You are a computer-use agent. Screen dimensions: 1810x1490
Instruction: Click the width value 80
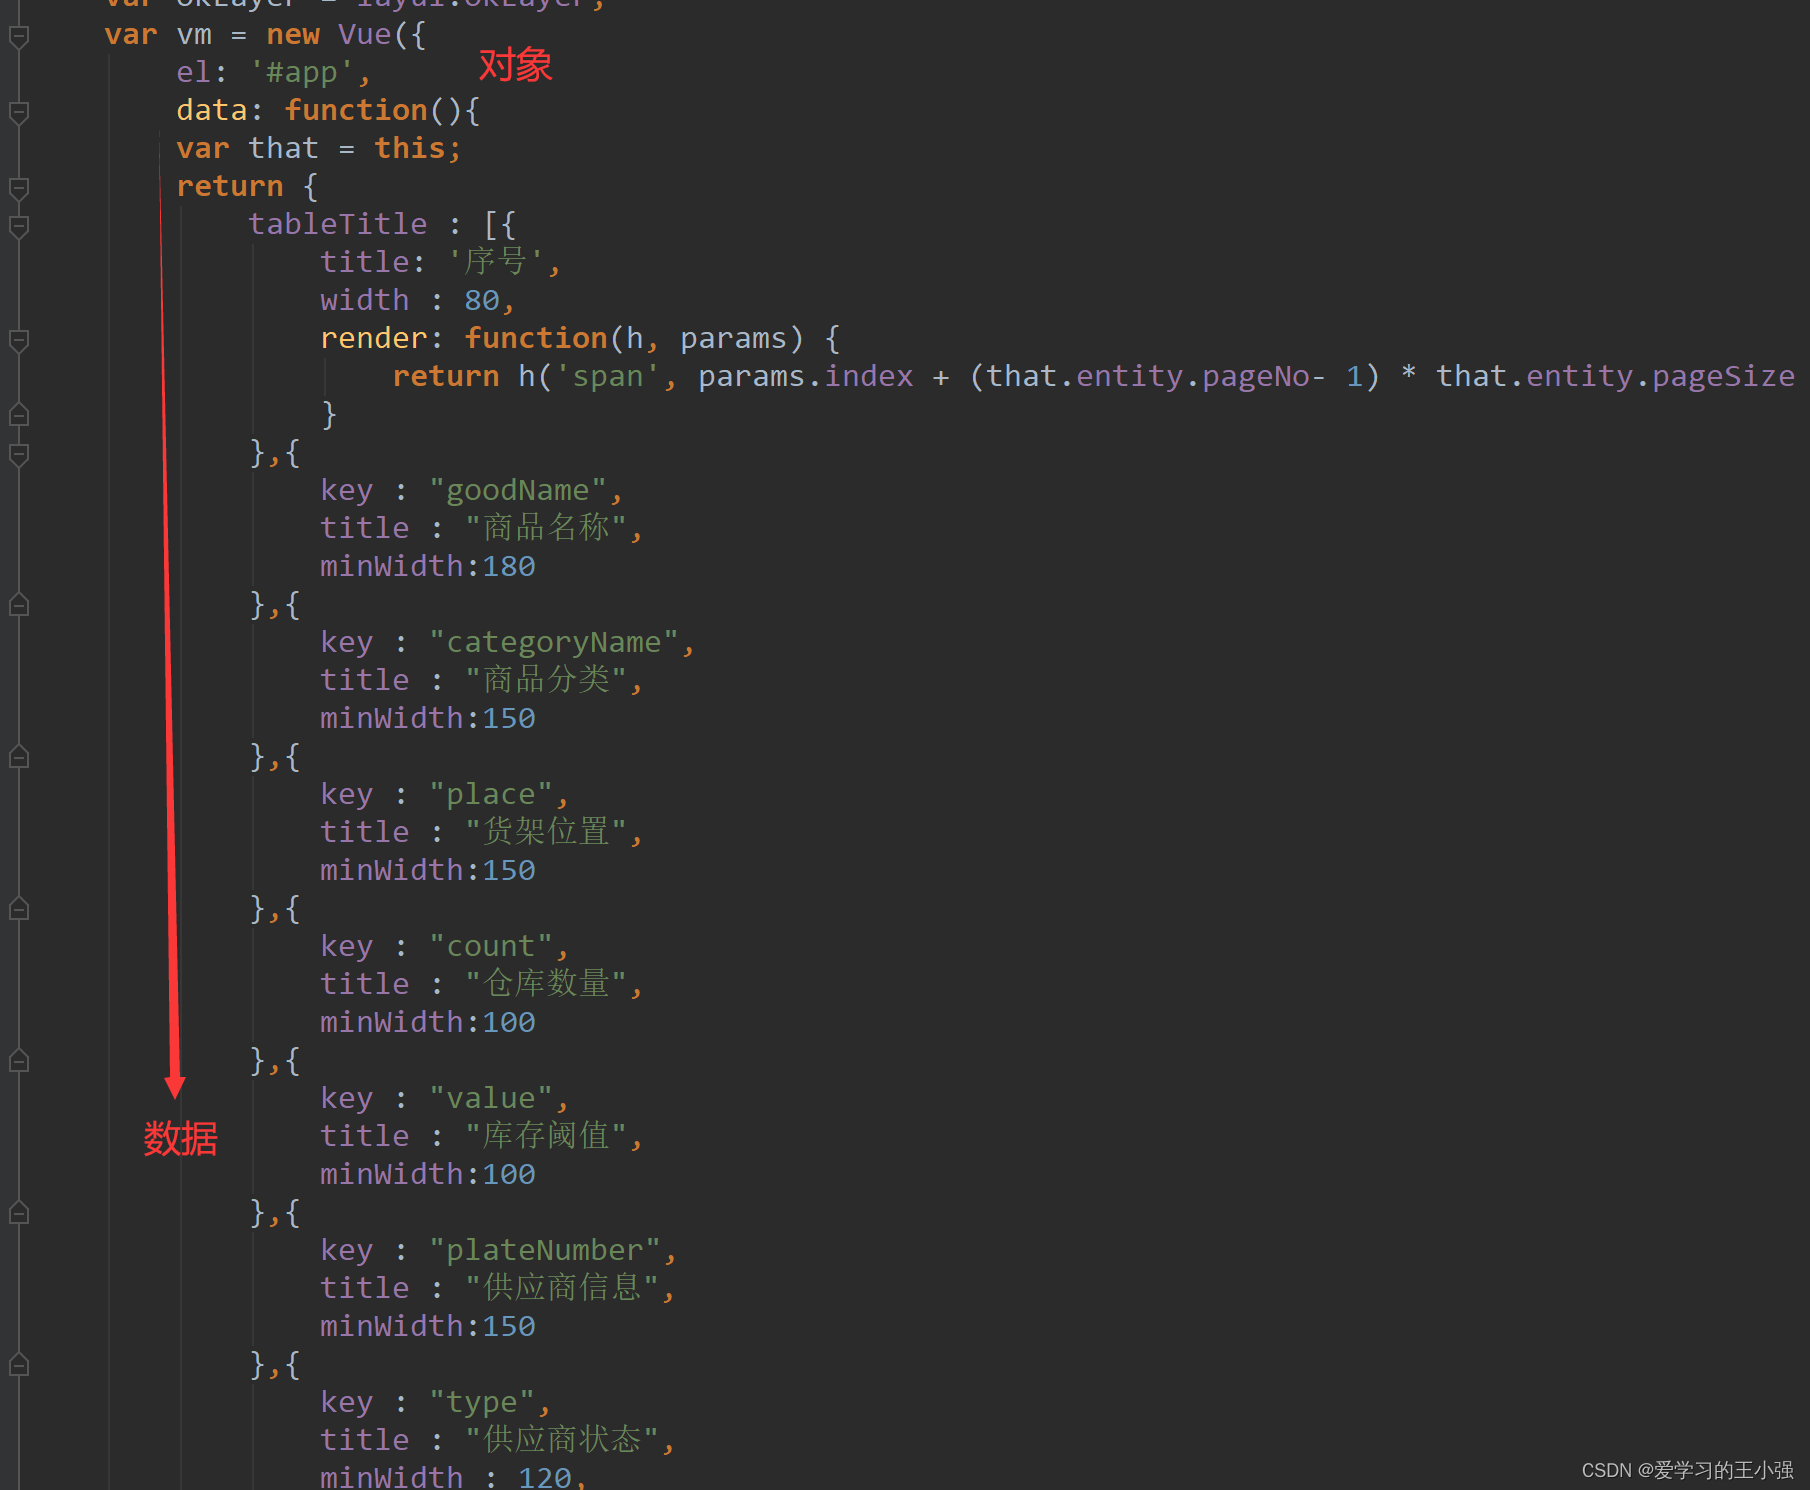tap(482, 301)
